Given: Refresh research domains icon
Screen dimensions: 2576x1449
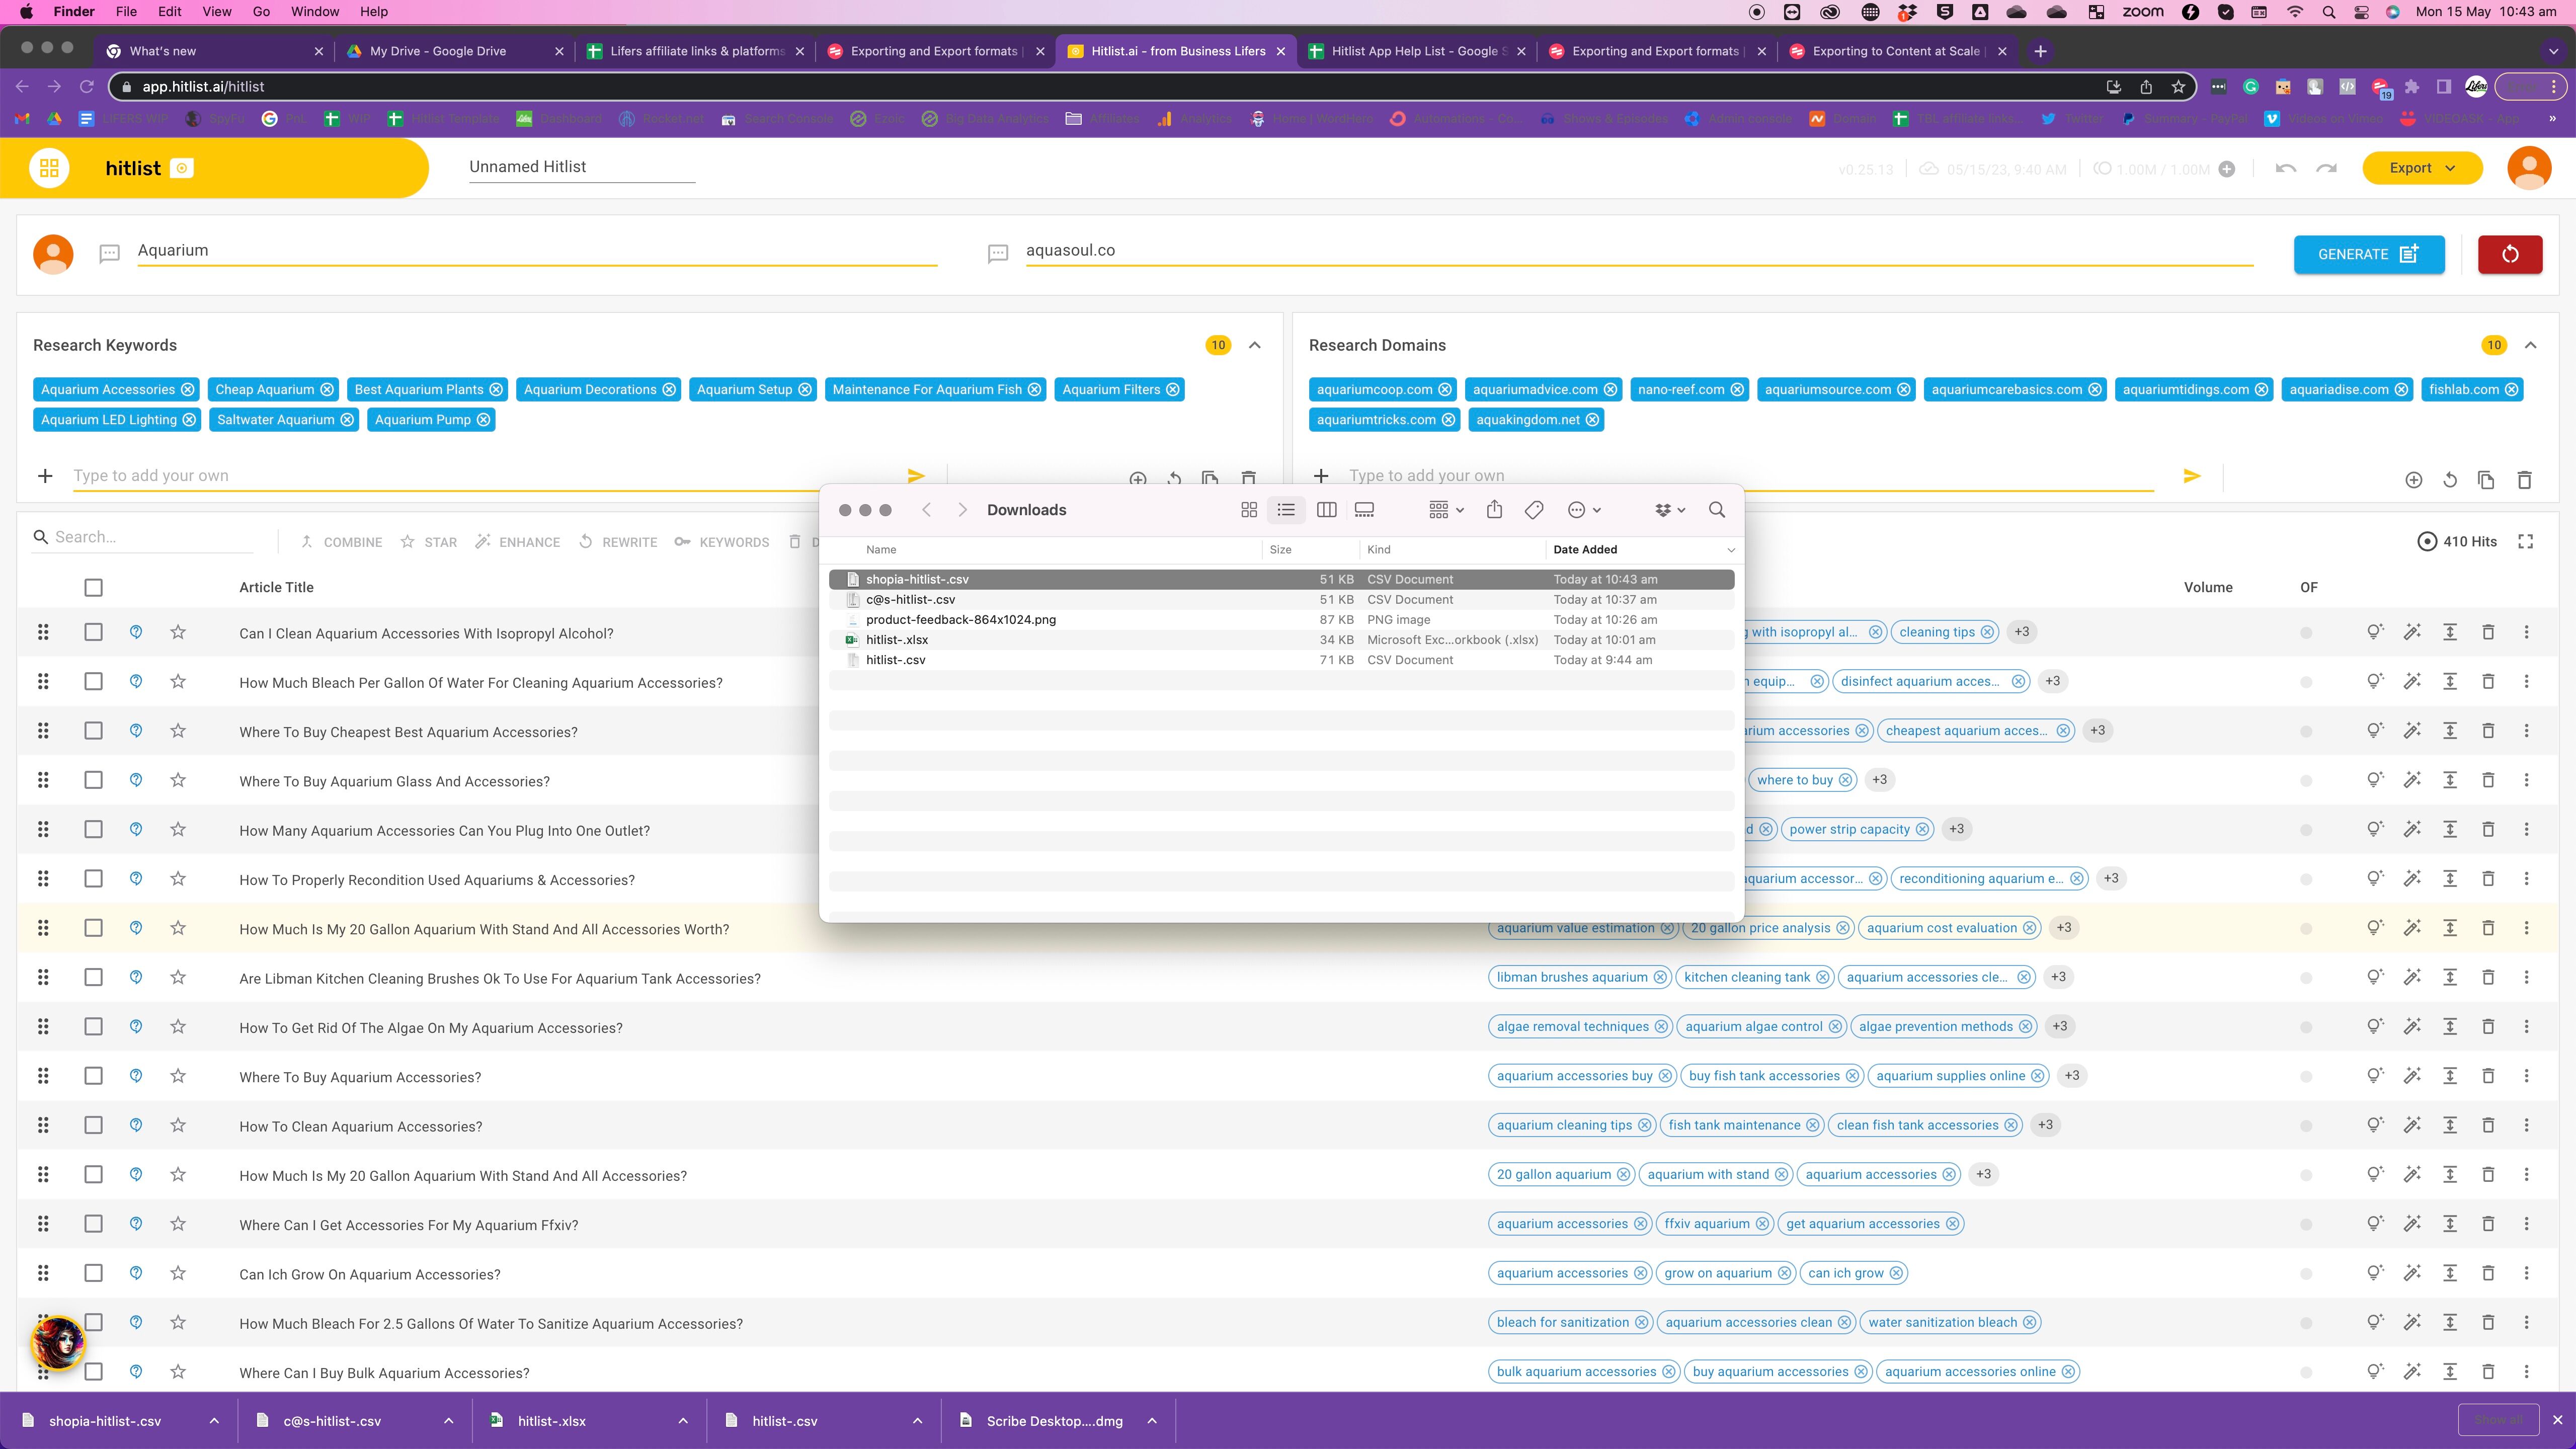Looking at the screenshot, I should click(x=2450, y=480).
